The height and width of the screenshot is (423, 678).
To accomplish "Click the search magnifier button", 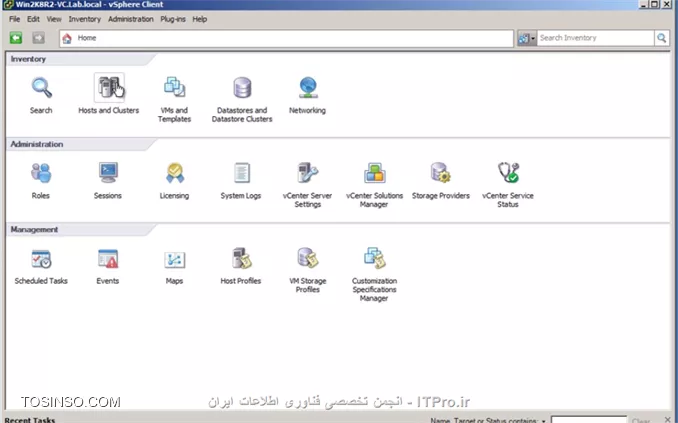I will coord(662,38).
